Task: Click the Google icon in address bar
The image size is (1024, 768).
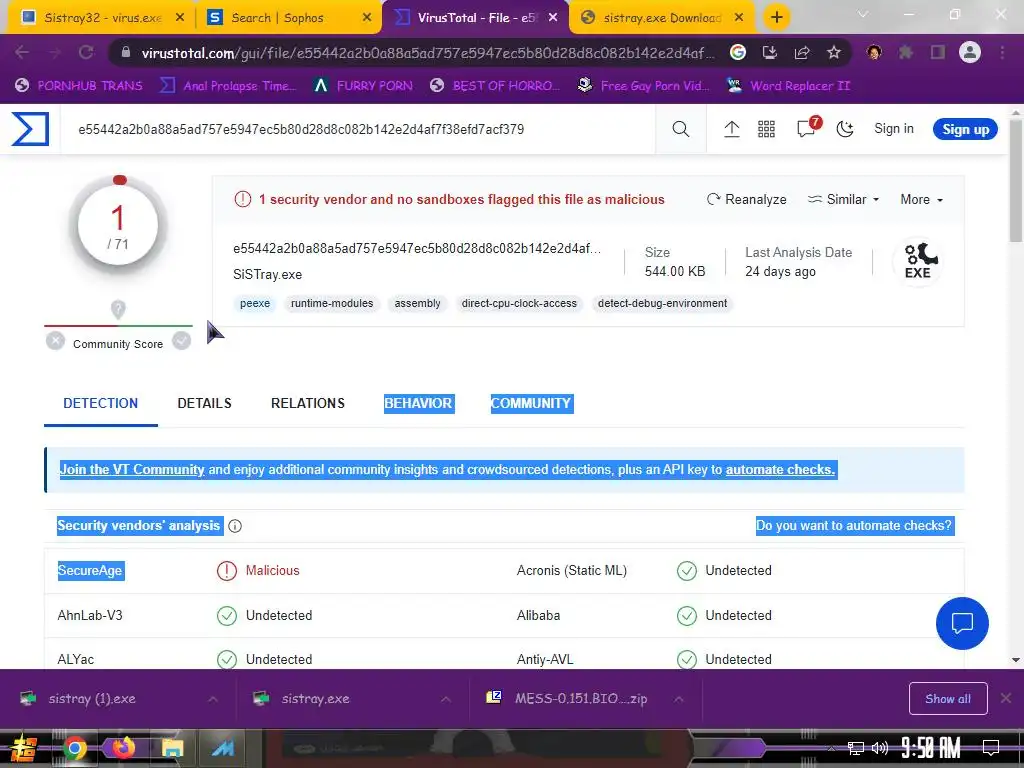Action: [x=738, y=52]
